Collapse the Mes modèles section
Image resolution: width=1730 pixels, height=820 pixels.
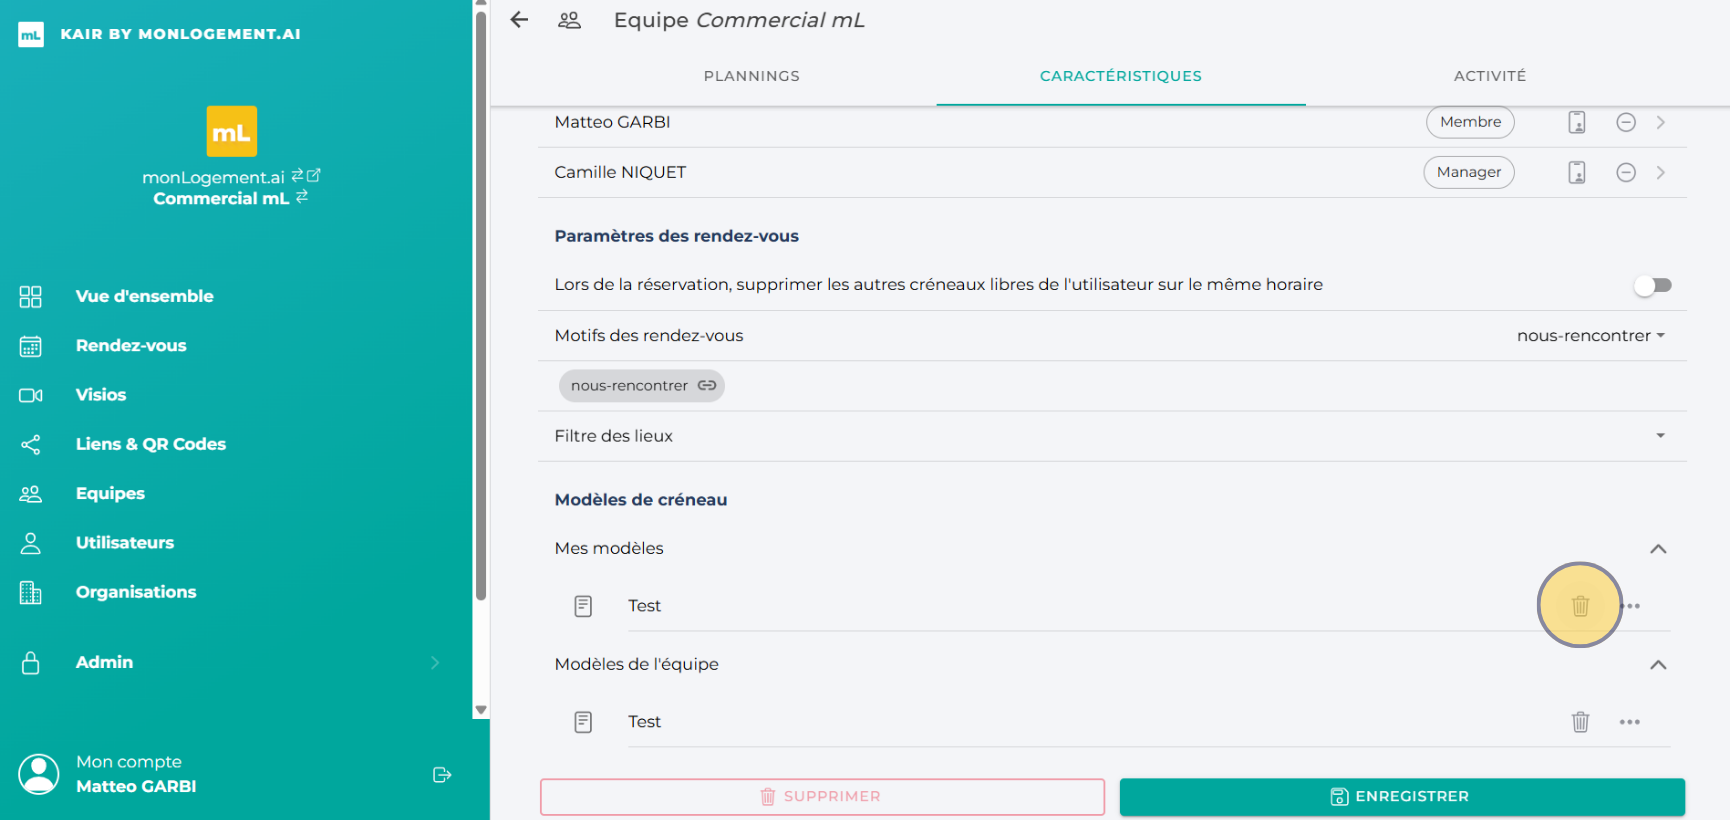(x=1657, y=549)
